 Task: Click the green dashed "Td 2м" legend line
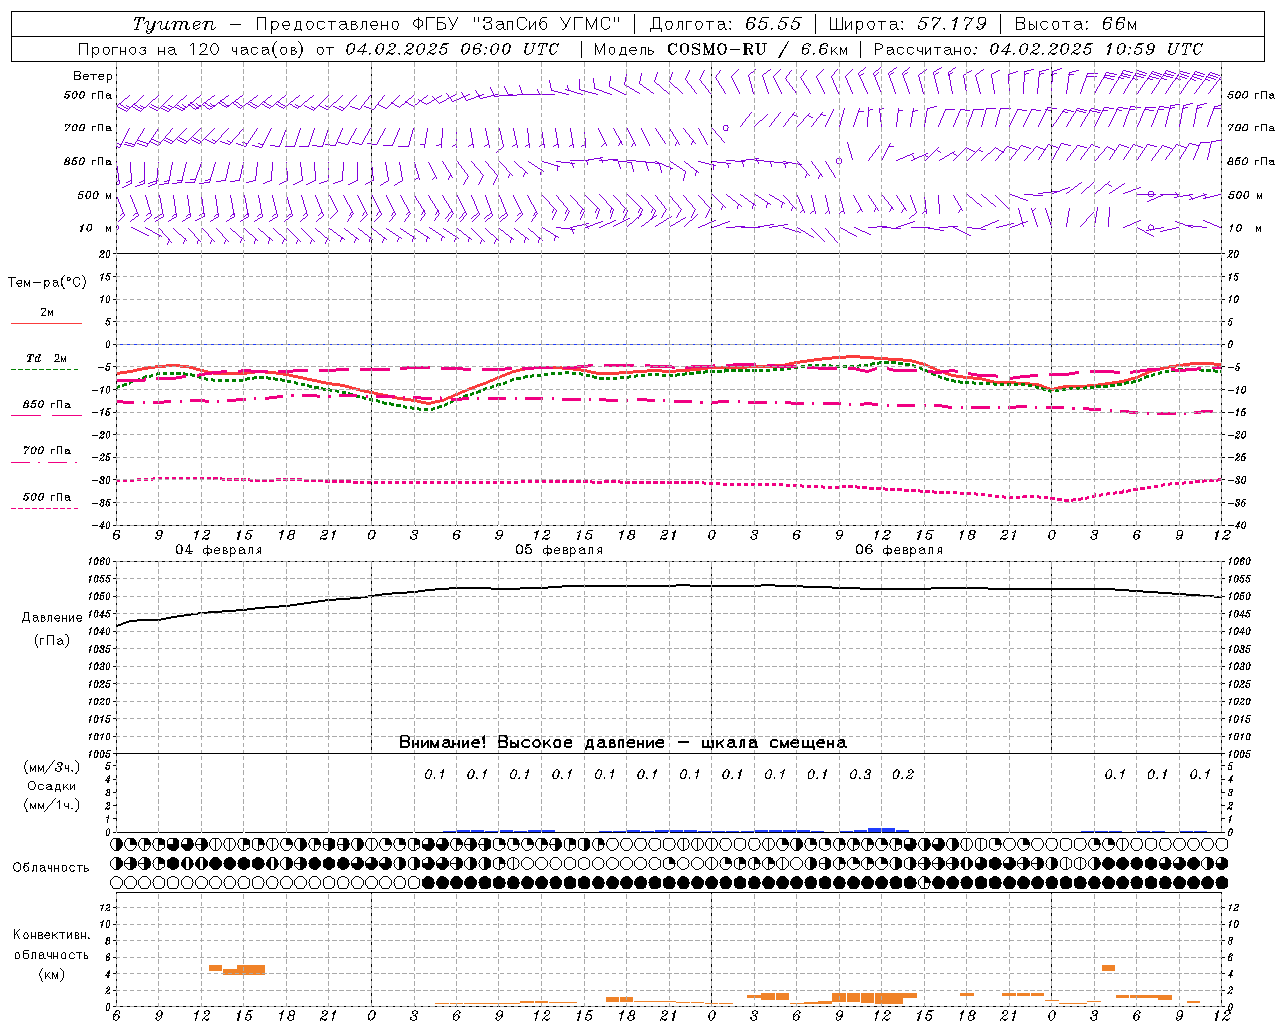pos(45,370)
